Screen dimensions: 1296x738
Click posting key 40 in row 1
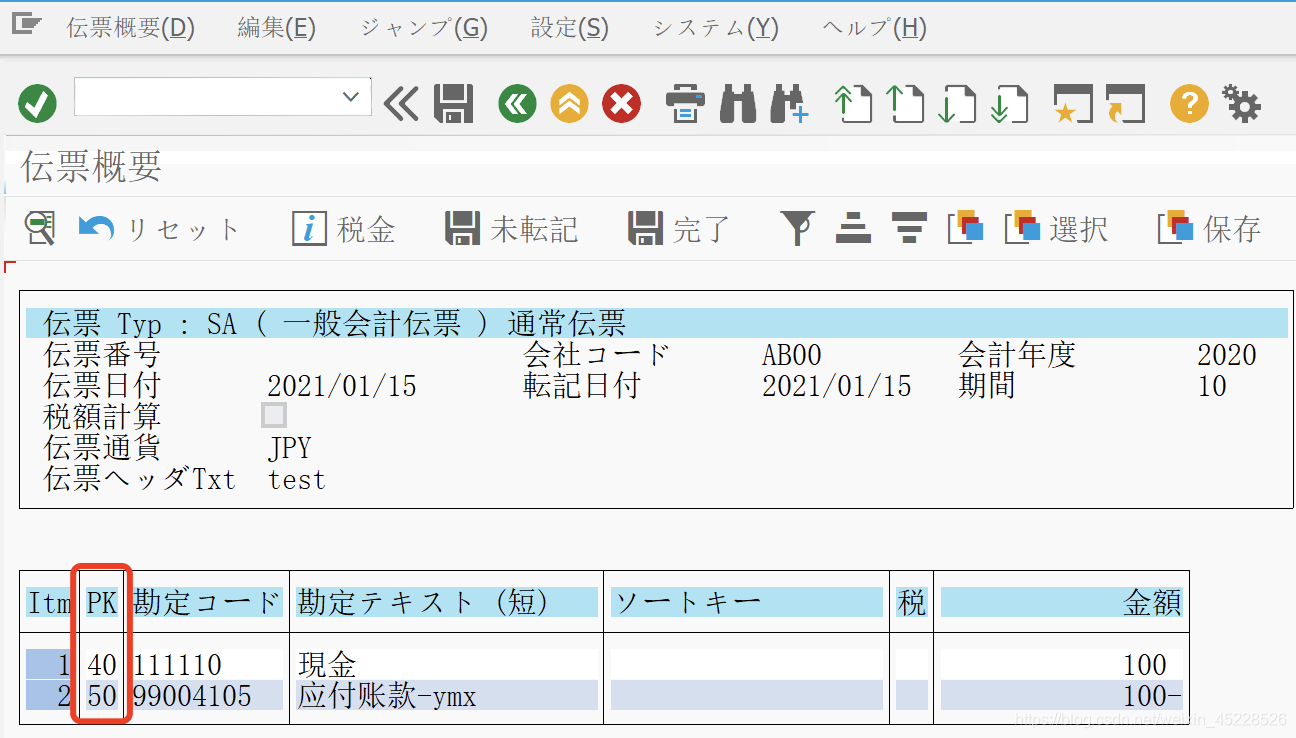(x=102, y=665)
